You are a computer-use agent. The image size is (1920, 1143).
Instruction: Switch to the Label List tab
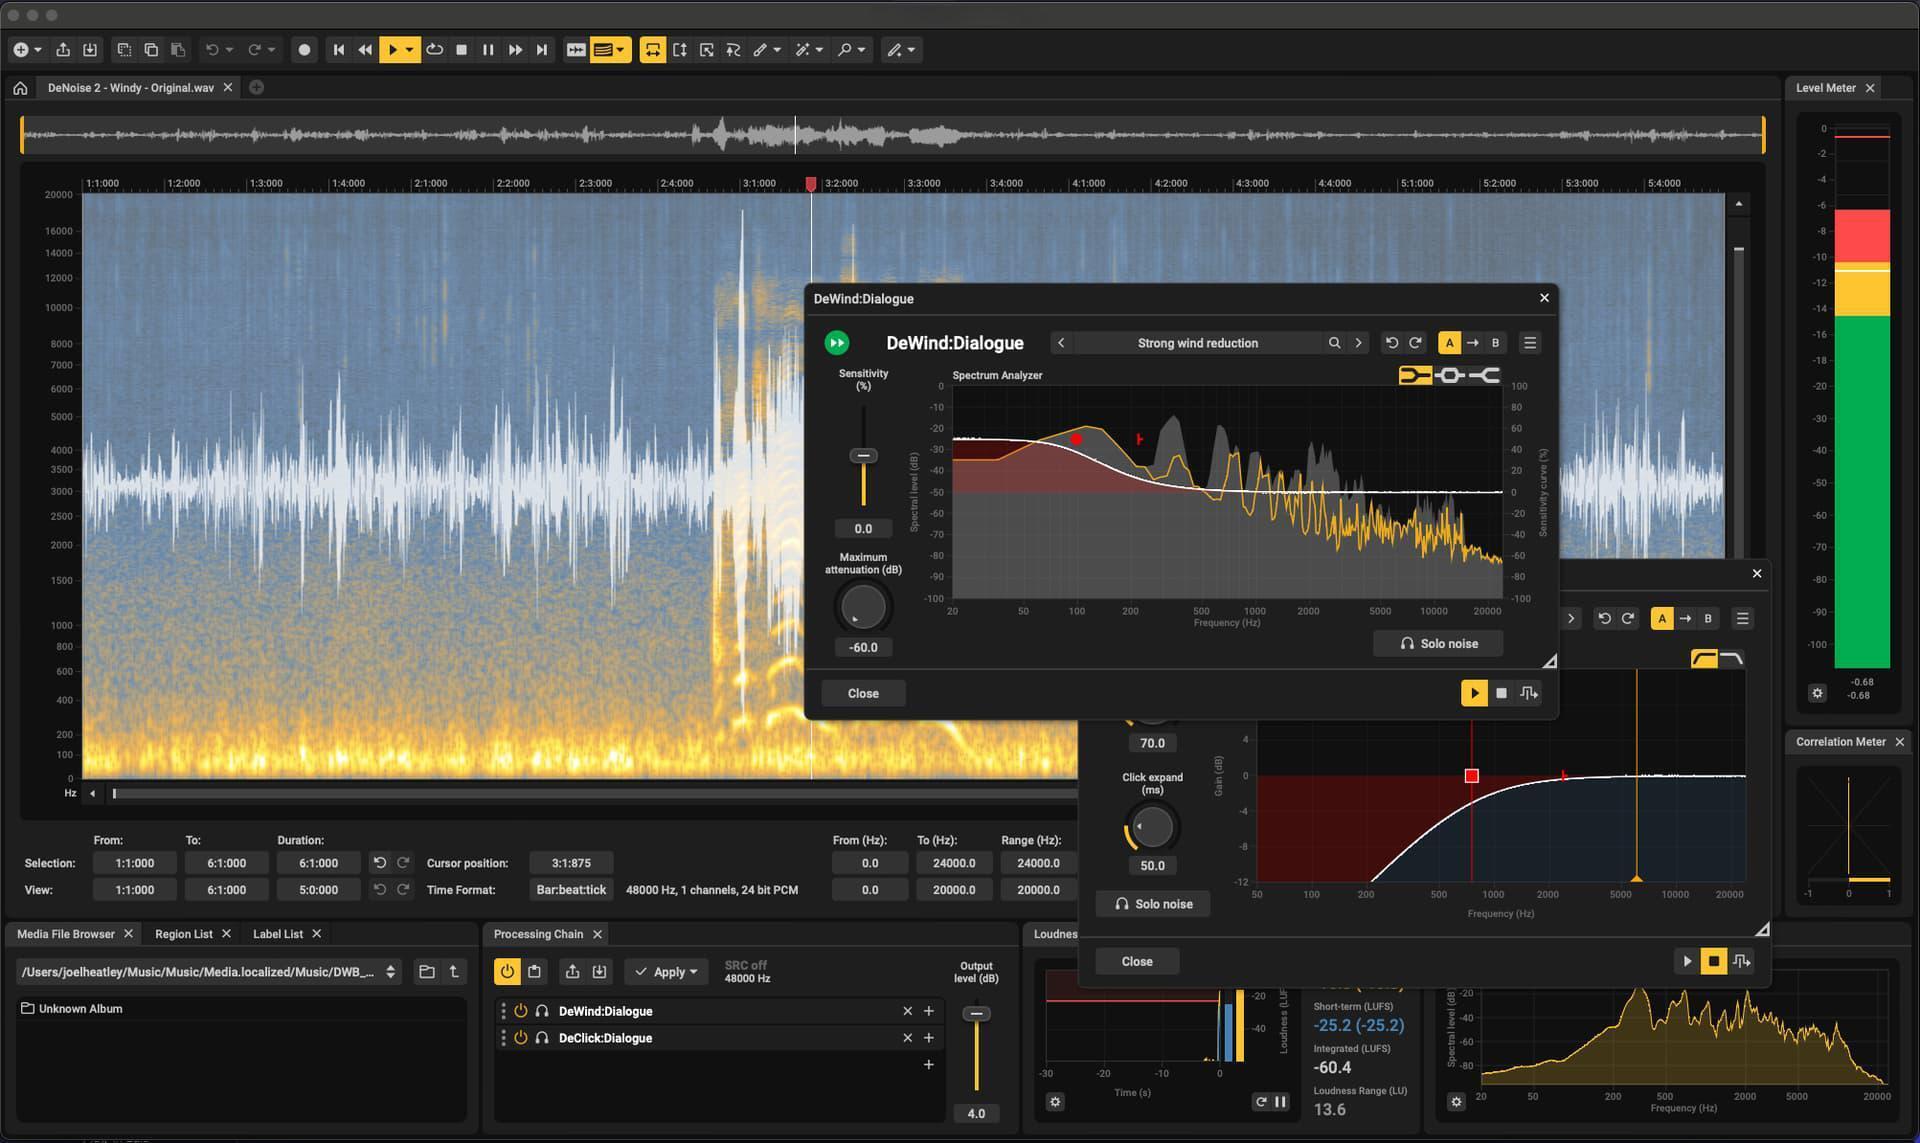[x=278, y=934]
